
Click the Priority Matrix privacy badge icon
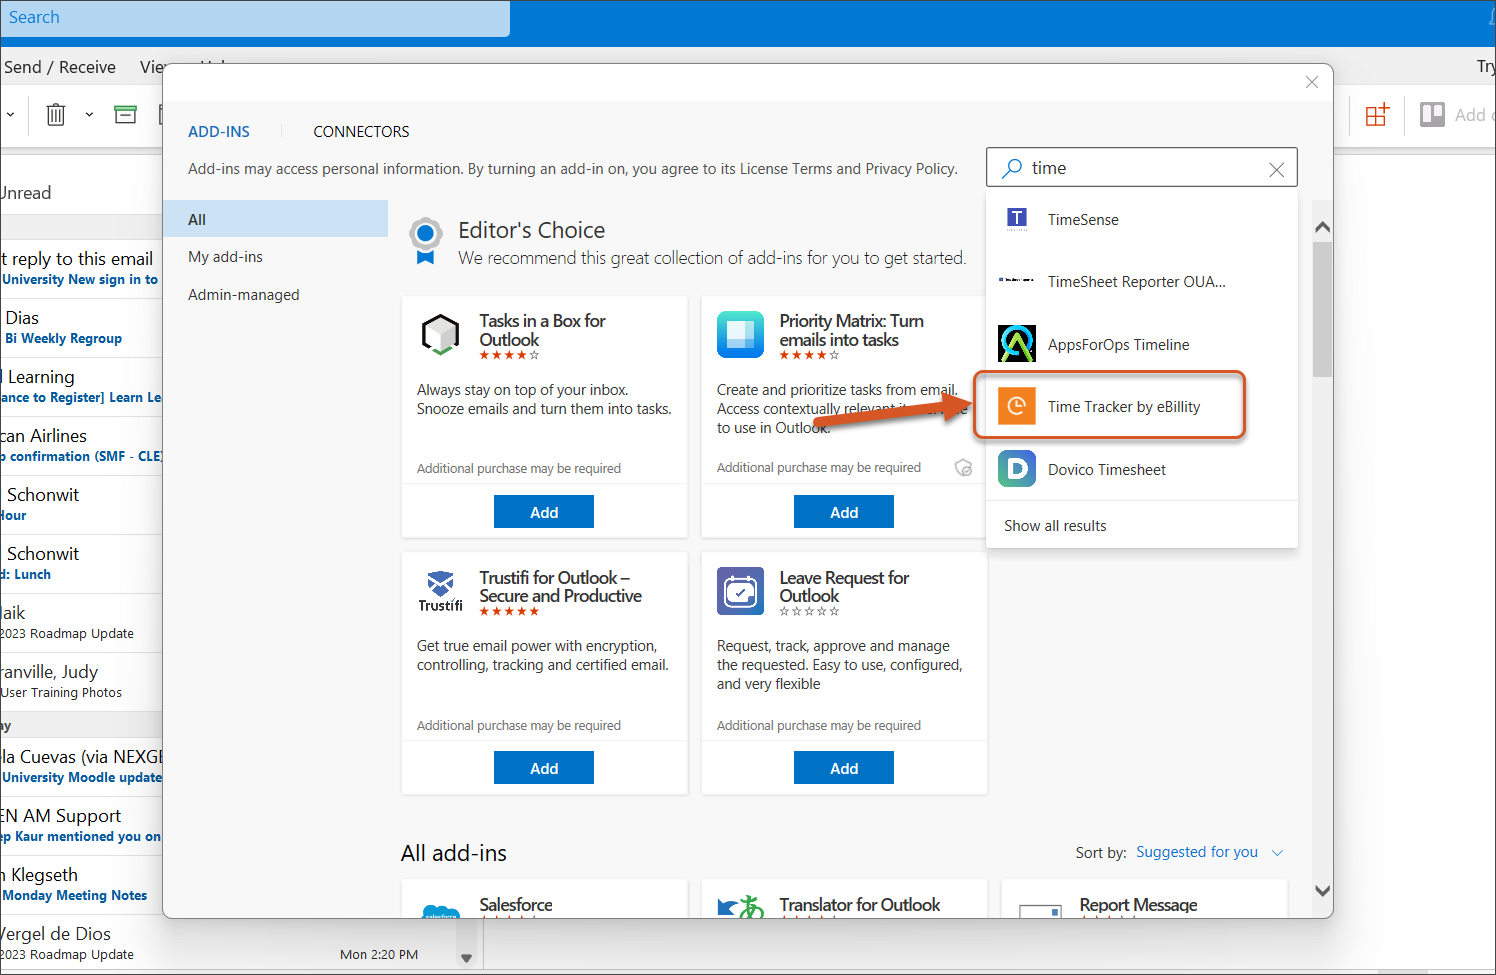coord(963,467)
